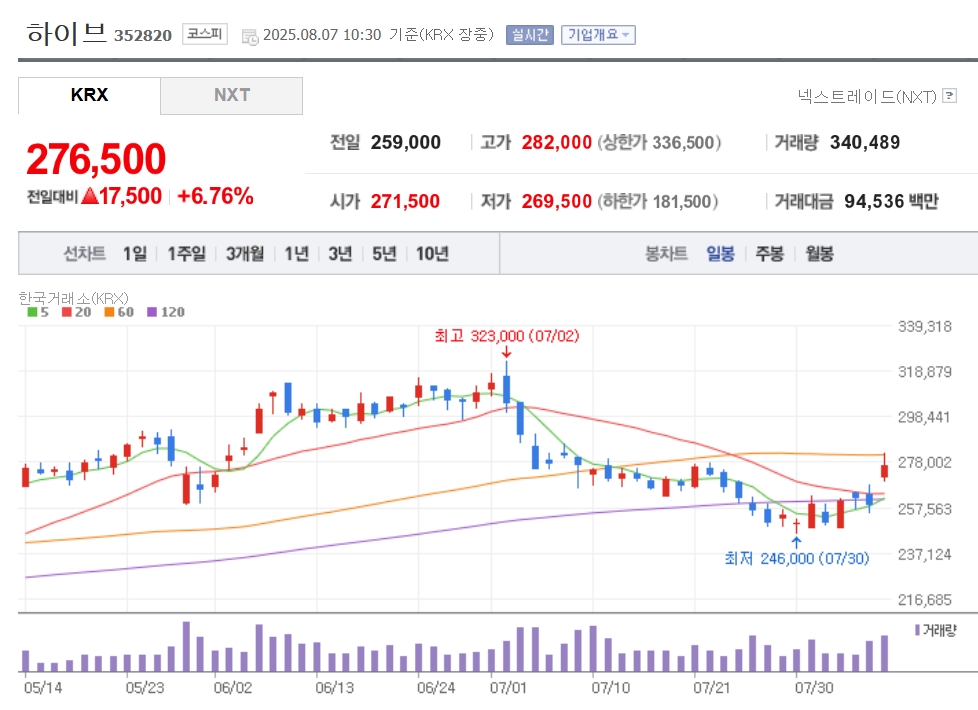Click the 봉차트 label
This screenshot has height=710, width=978.
666,253
